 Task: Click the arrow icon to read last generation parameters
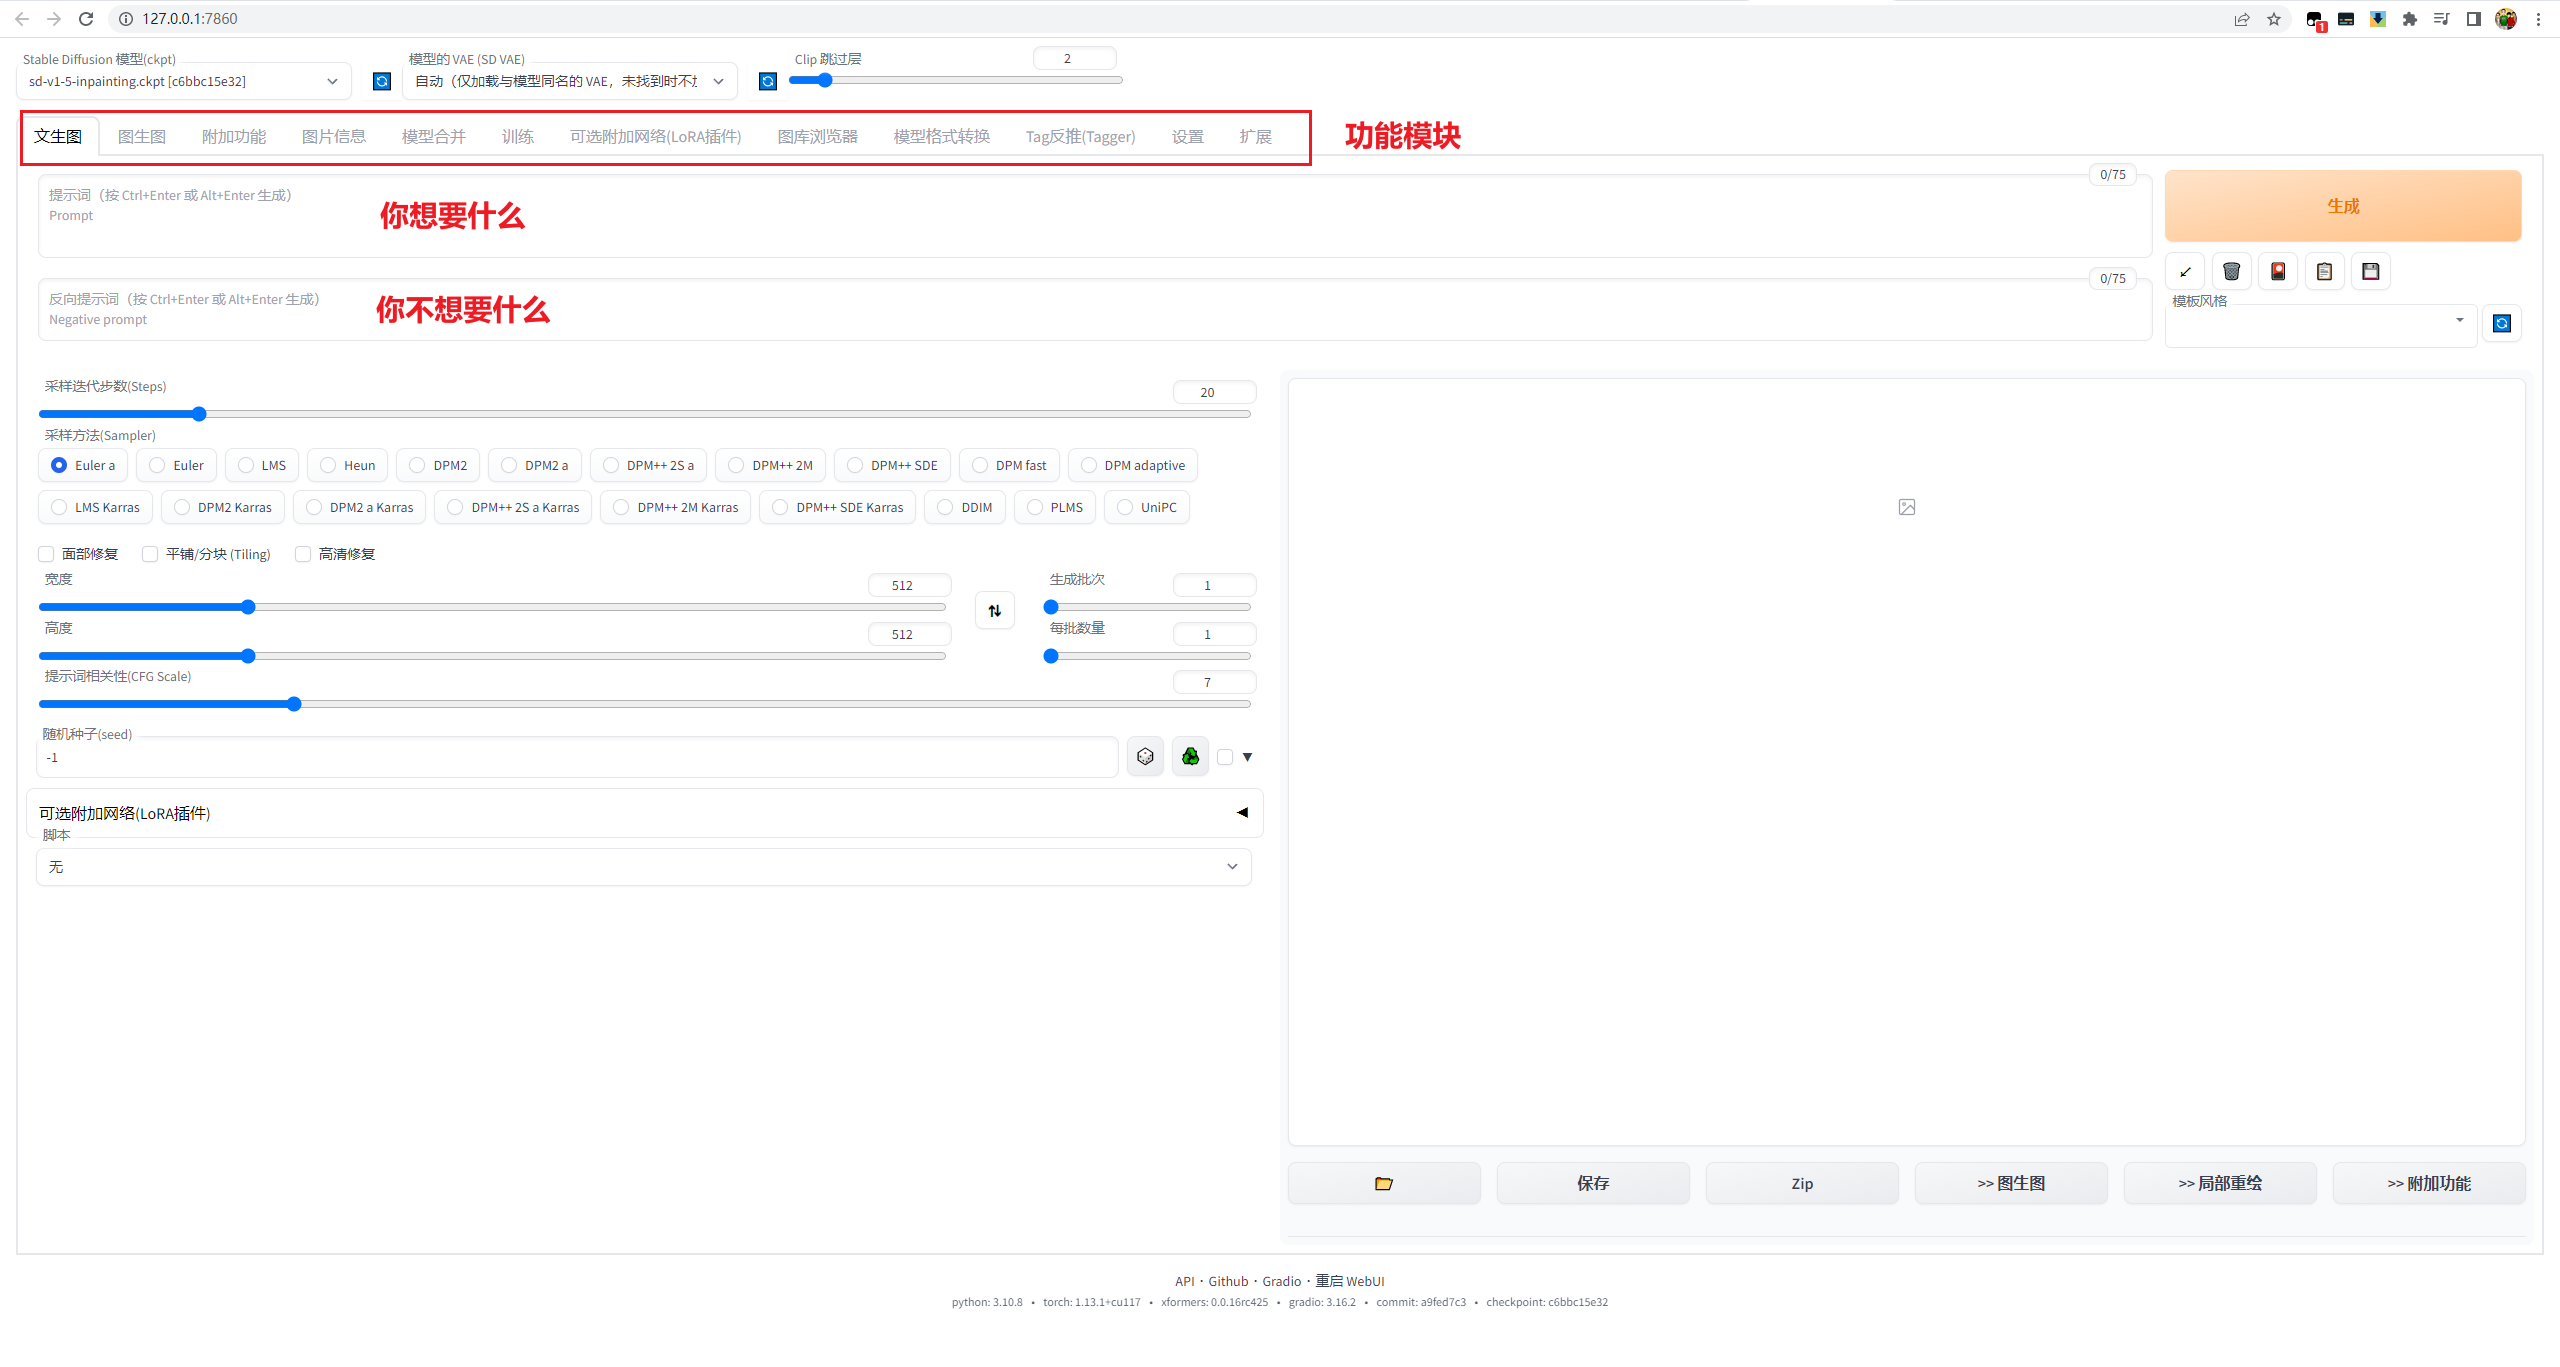(x=2185, y=271)
